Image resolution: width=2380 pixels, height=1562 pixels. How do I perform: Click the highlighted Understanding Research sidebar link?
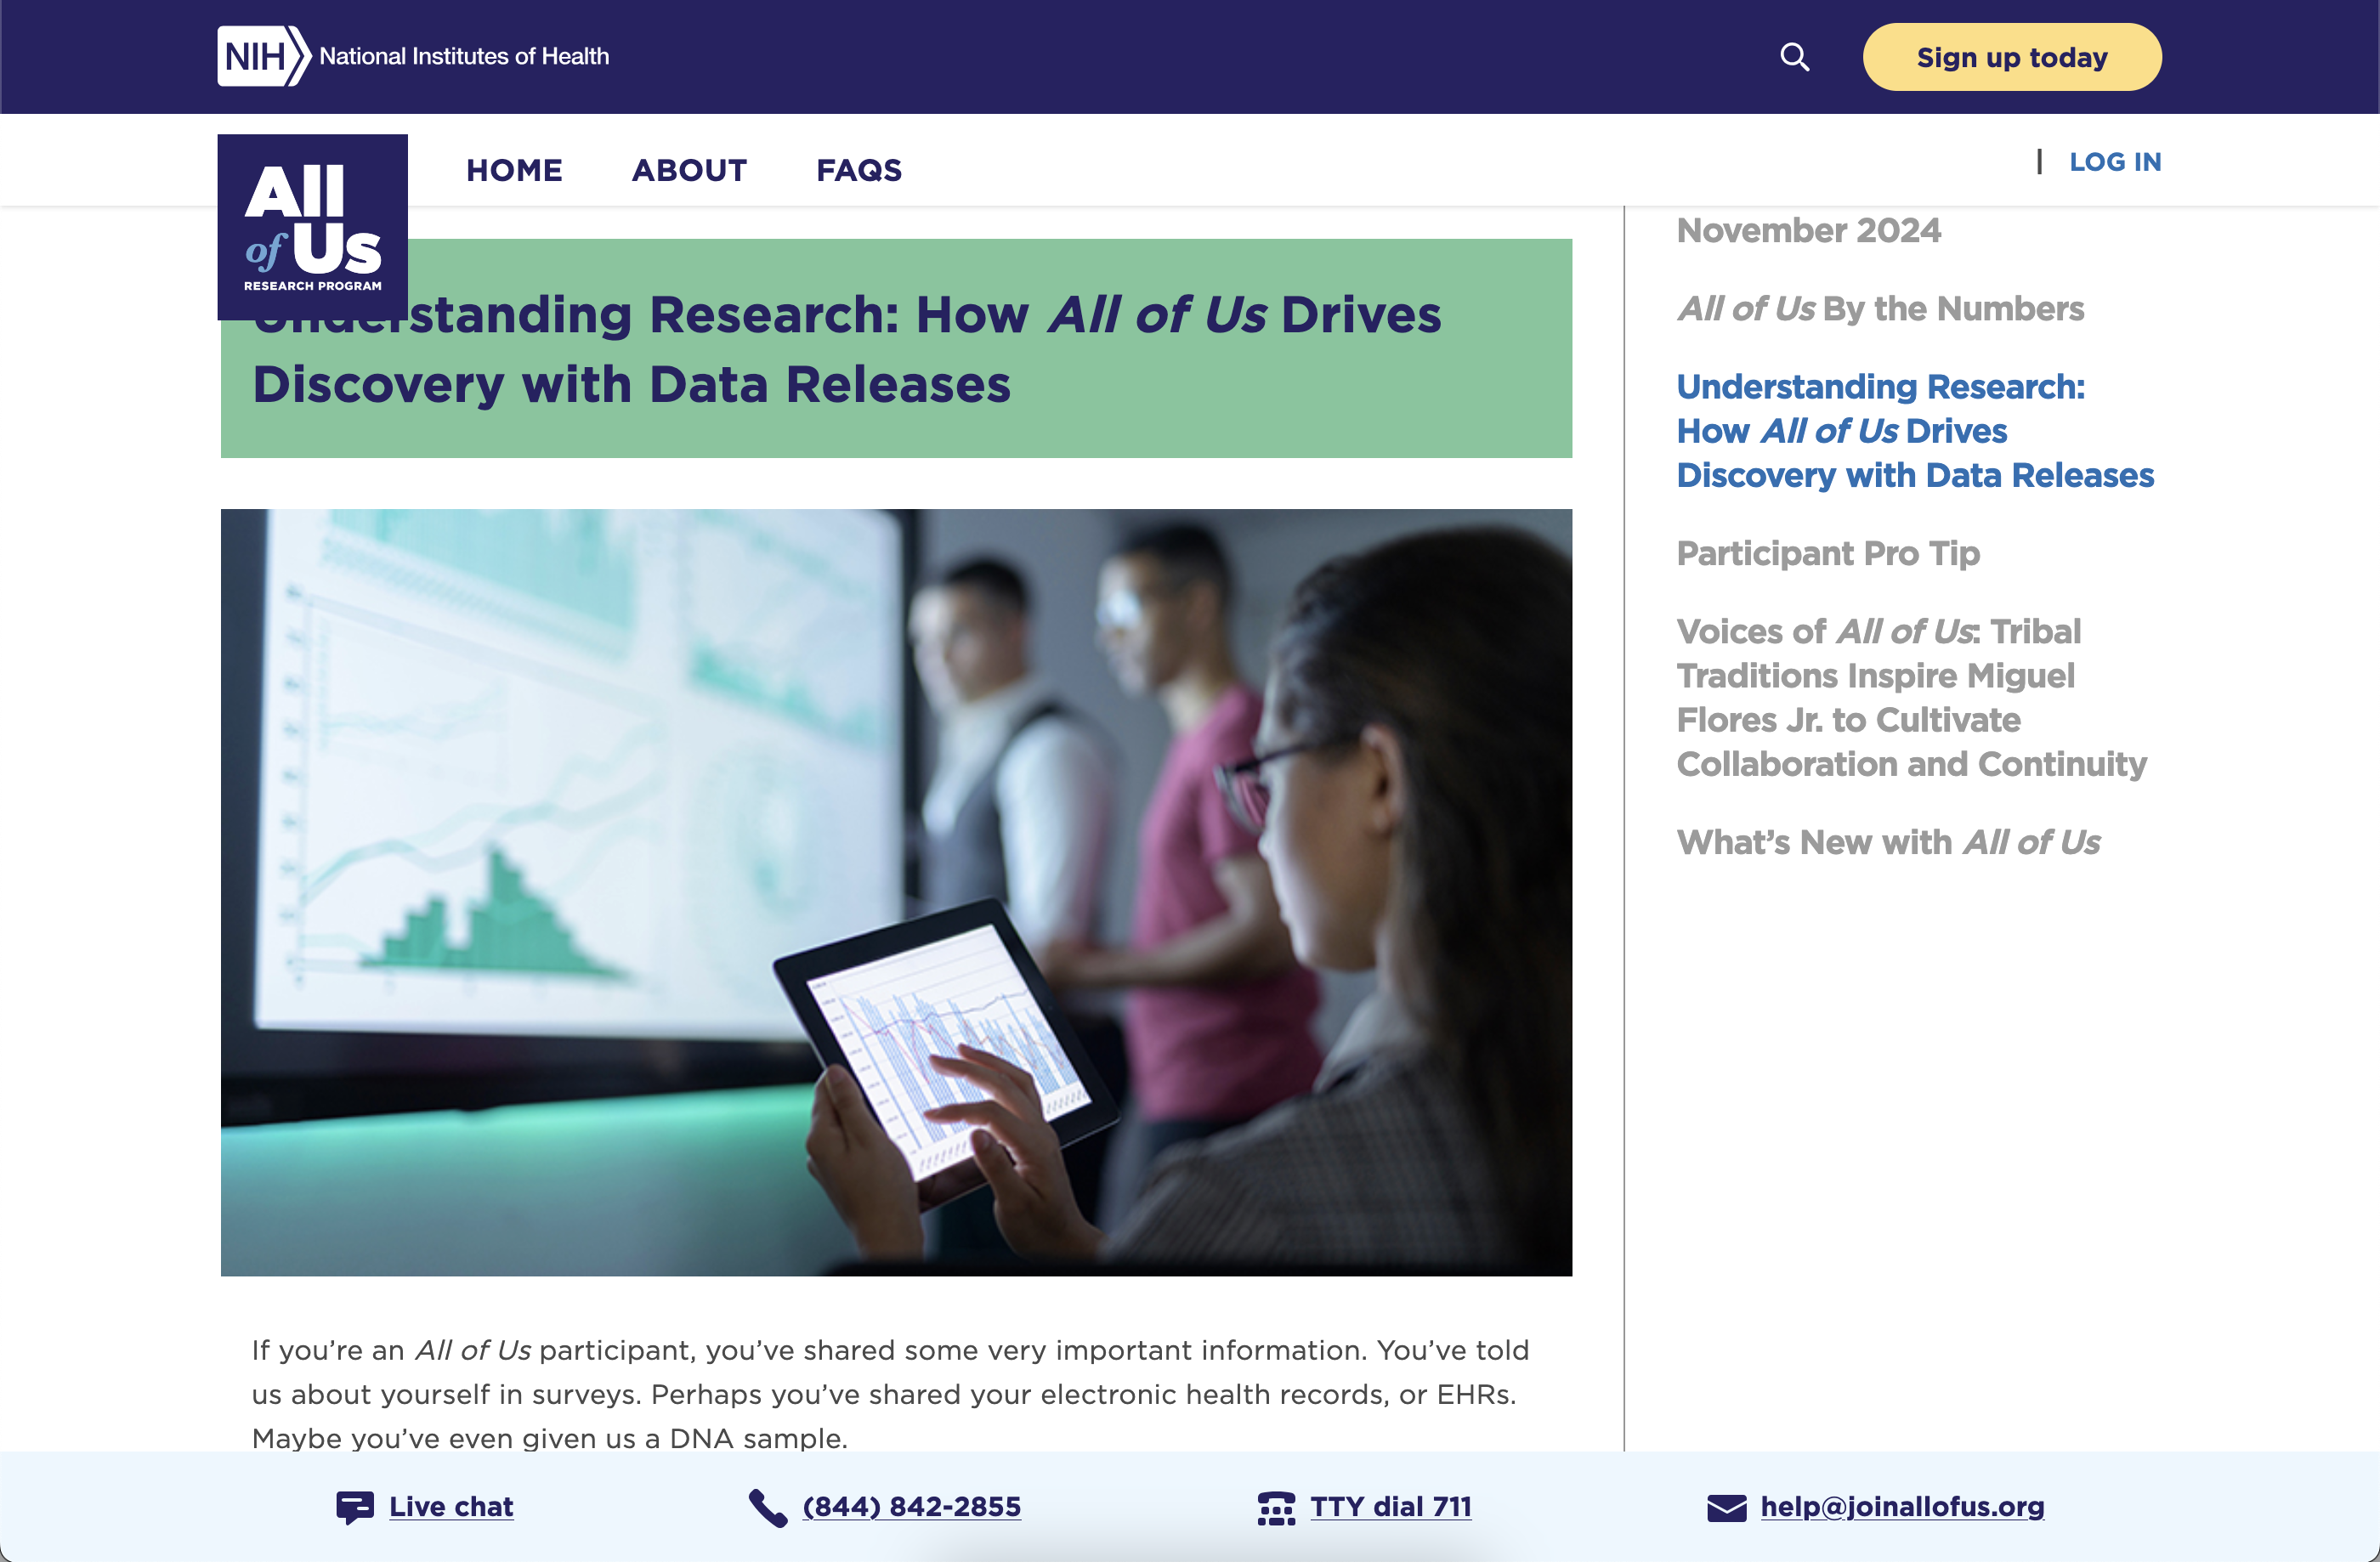pyautogui.click(x=1914, y=431)
